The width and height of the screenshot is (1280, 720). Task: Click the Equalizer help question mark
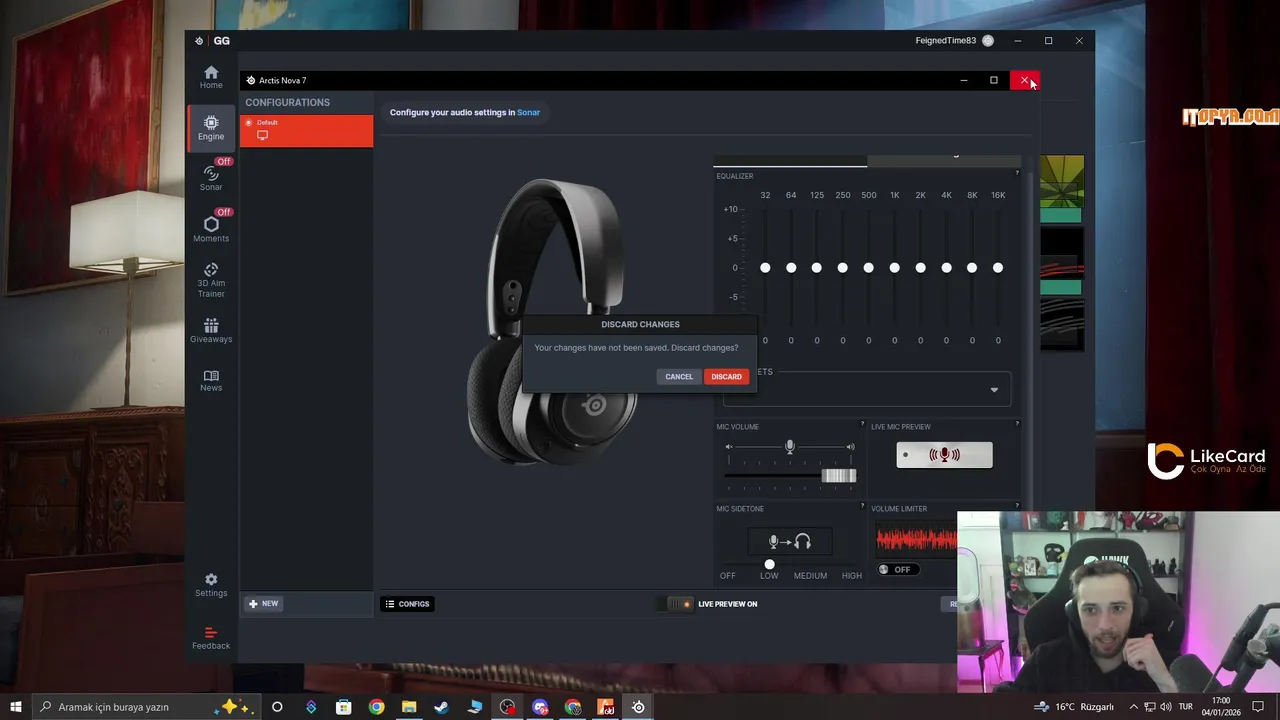click(1017, 173)
